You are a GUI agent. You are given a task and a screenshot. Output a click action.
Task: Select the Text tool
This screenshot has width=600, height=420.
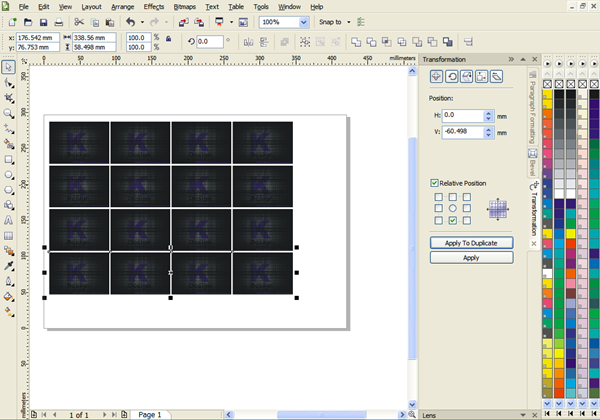click(x=8, y=220)
